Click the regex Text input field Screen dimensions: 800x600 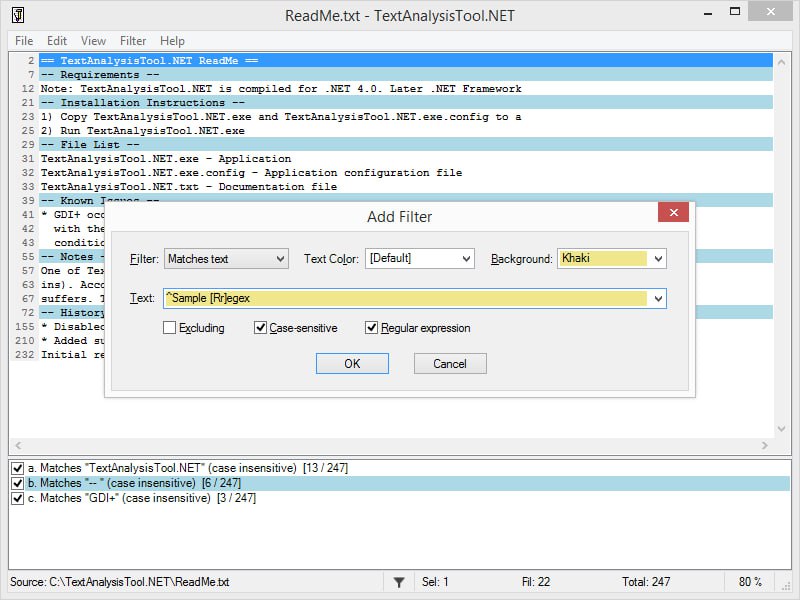405,298
